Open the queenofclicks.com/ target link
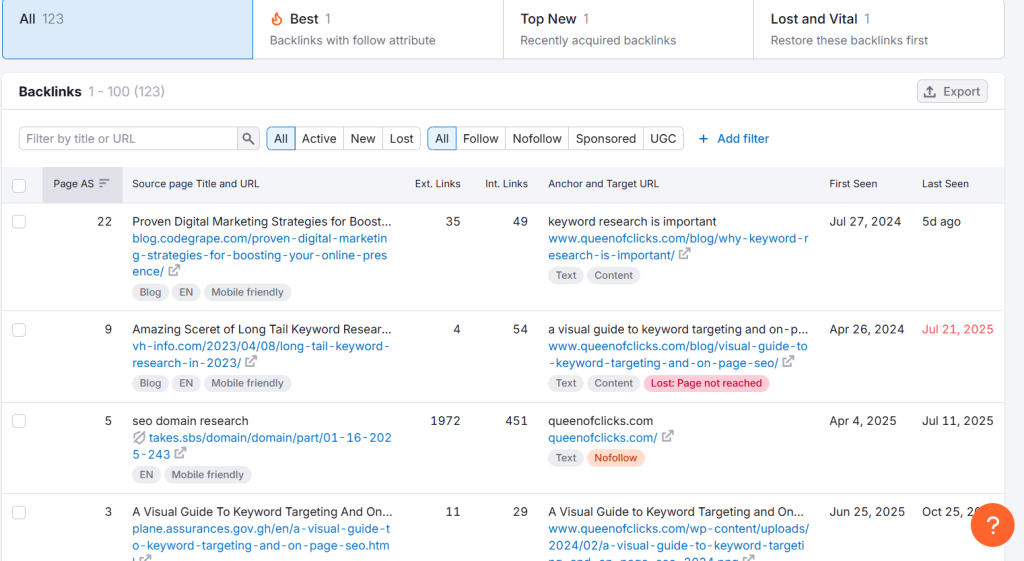Image resolution: width=1024 pixels, height=561 pixels. [x=602, y=438]
